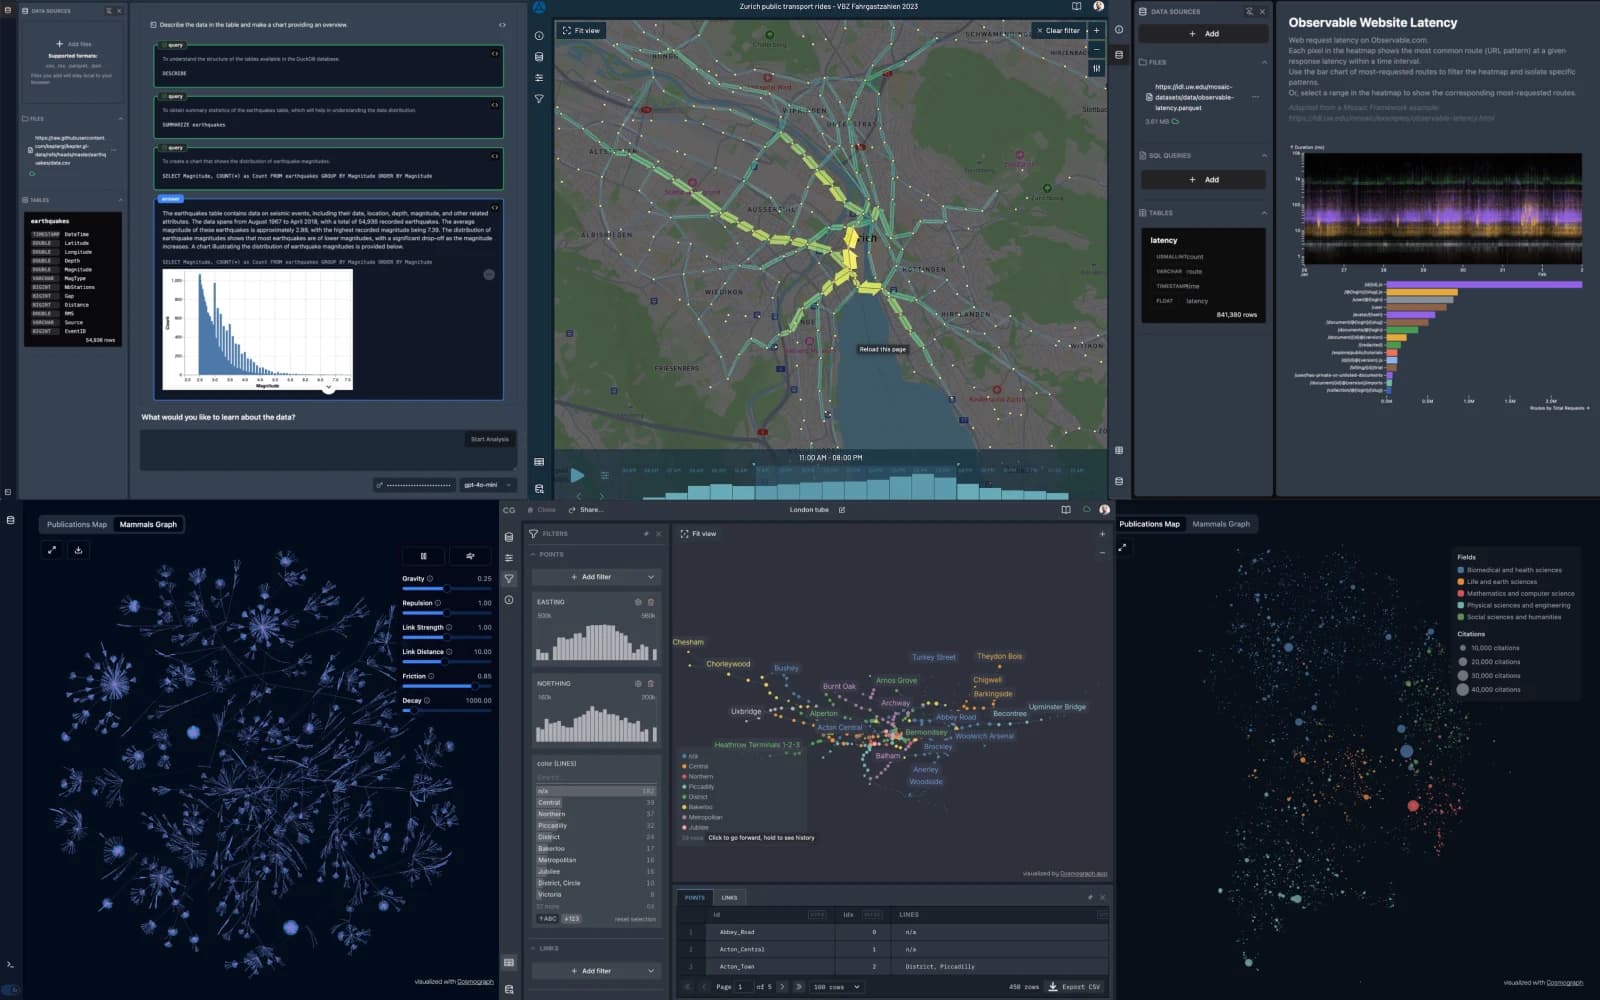Go to next page in points table

(x=782, y=987)
